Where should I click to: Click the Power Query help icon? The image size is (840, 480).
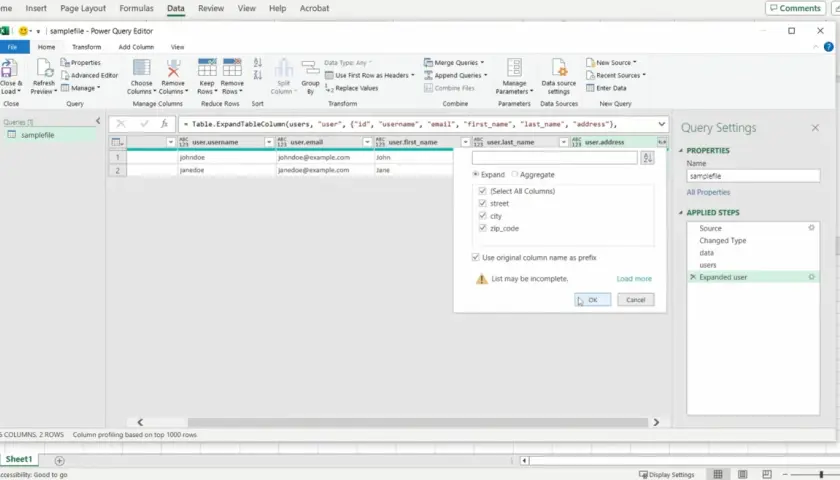coord(828,47)
